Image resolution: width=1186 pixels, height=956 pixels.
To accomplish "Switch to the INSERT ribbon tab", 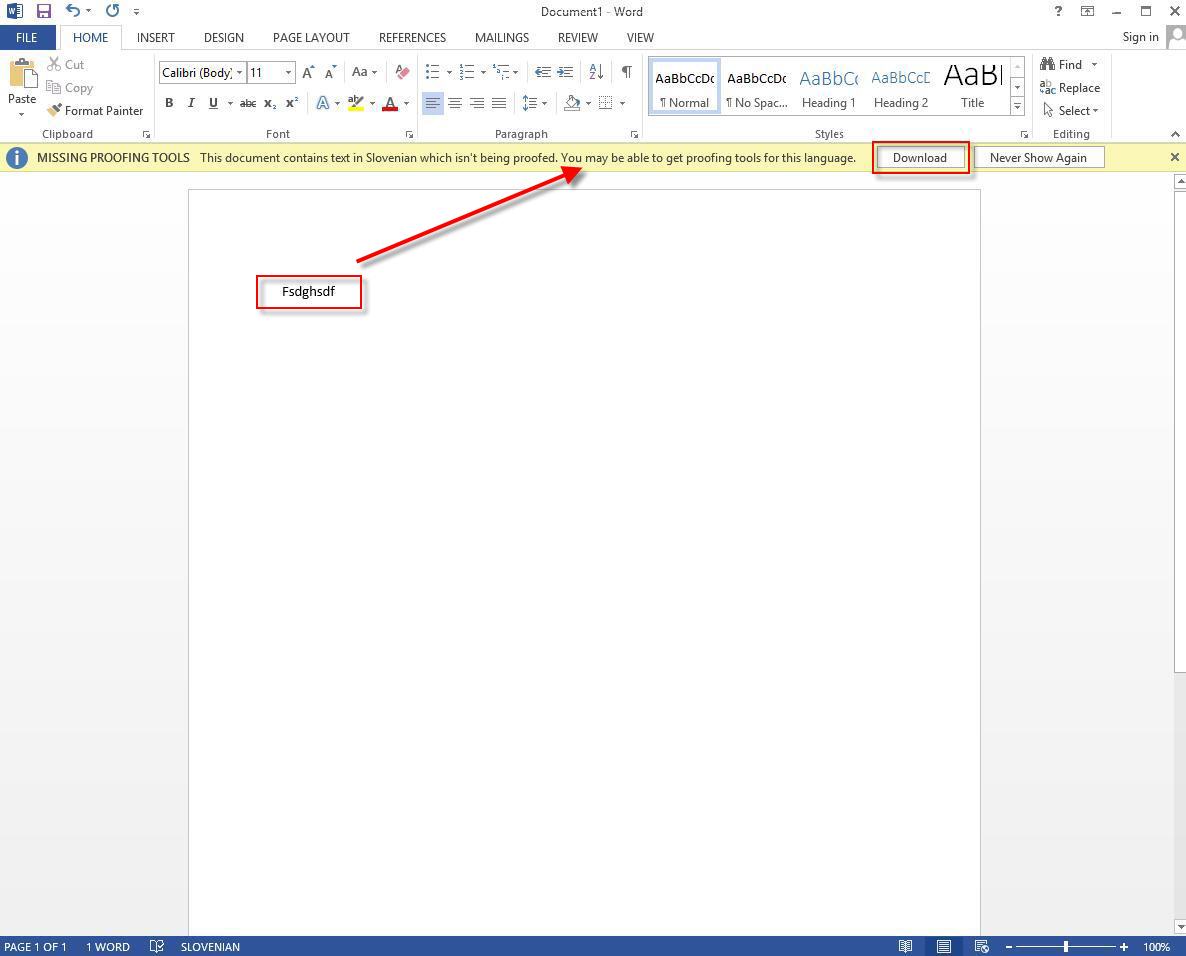I will click(x=155, y=37).
